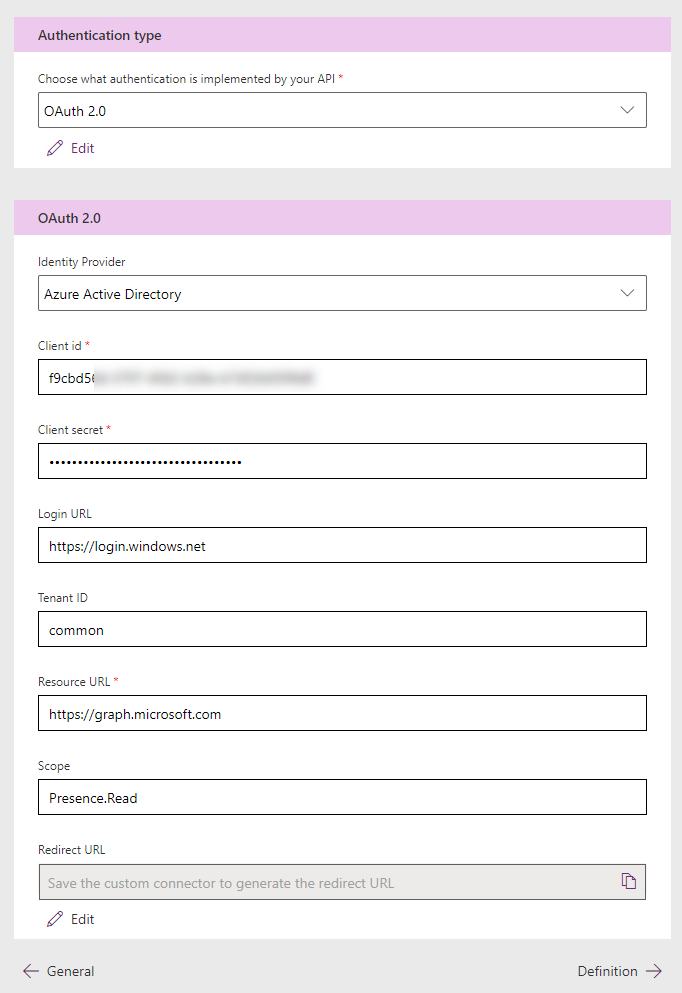
Task: Select the Resource URL input box
Action: pyautogui.click(x=342, y=713)
